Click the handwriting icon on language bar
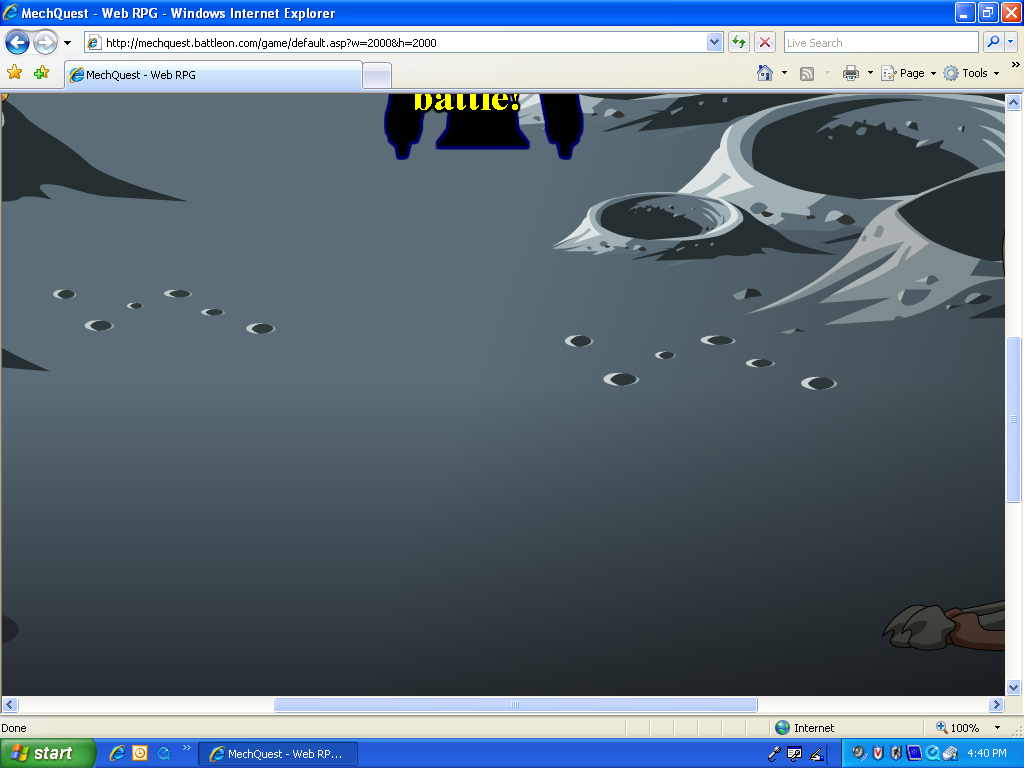Image resolution: width=1024 pixels, height=768 pixels. (816, 753)
